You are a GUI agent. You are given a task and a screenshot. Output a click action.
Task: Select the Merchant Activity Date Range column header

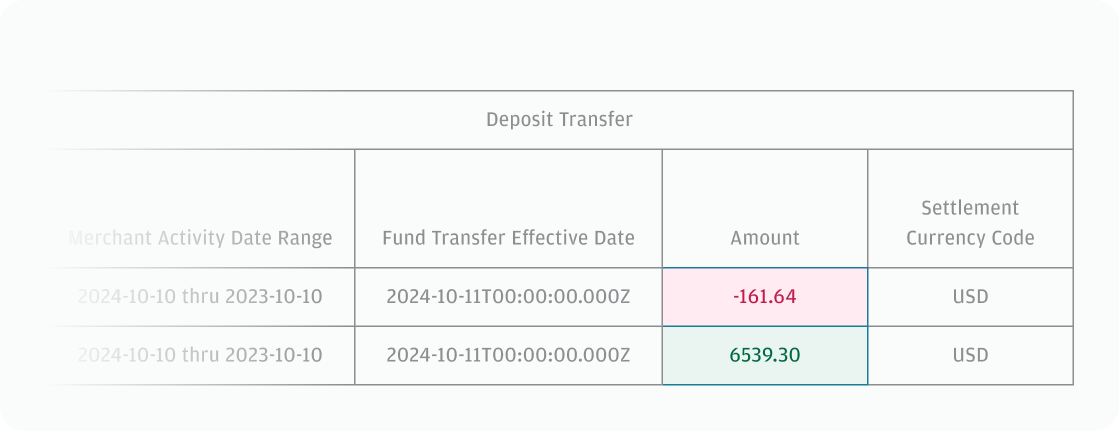pyautogui.click(x=200, y=238)
